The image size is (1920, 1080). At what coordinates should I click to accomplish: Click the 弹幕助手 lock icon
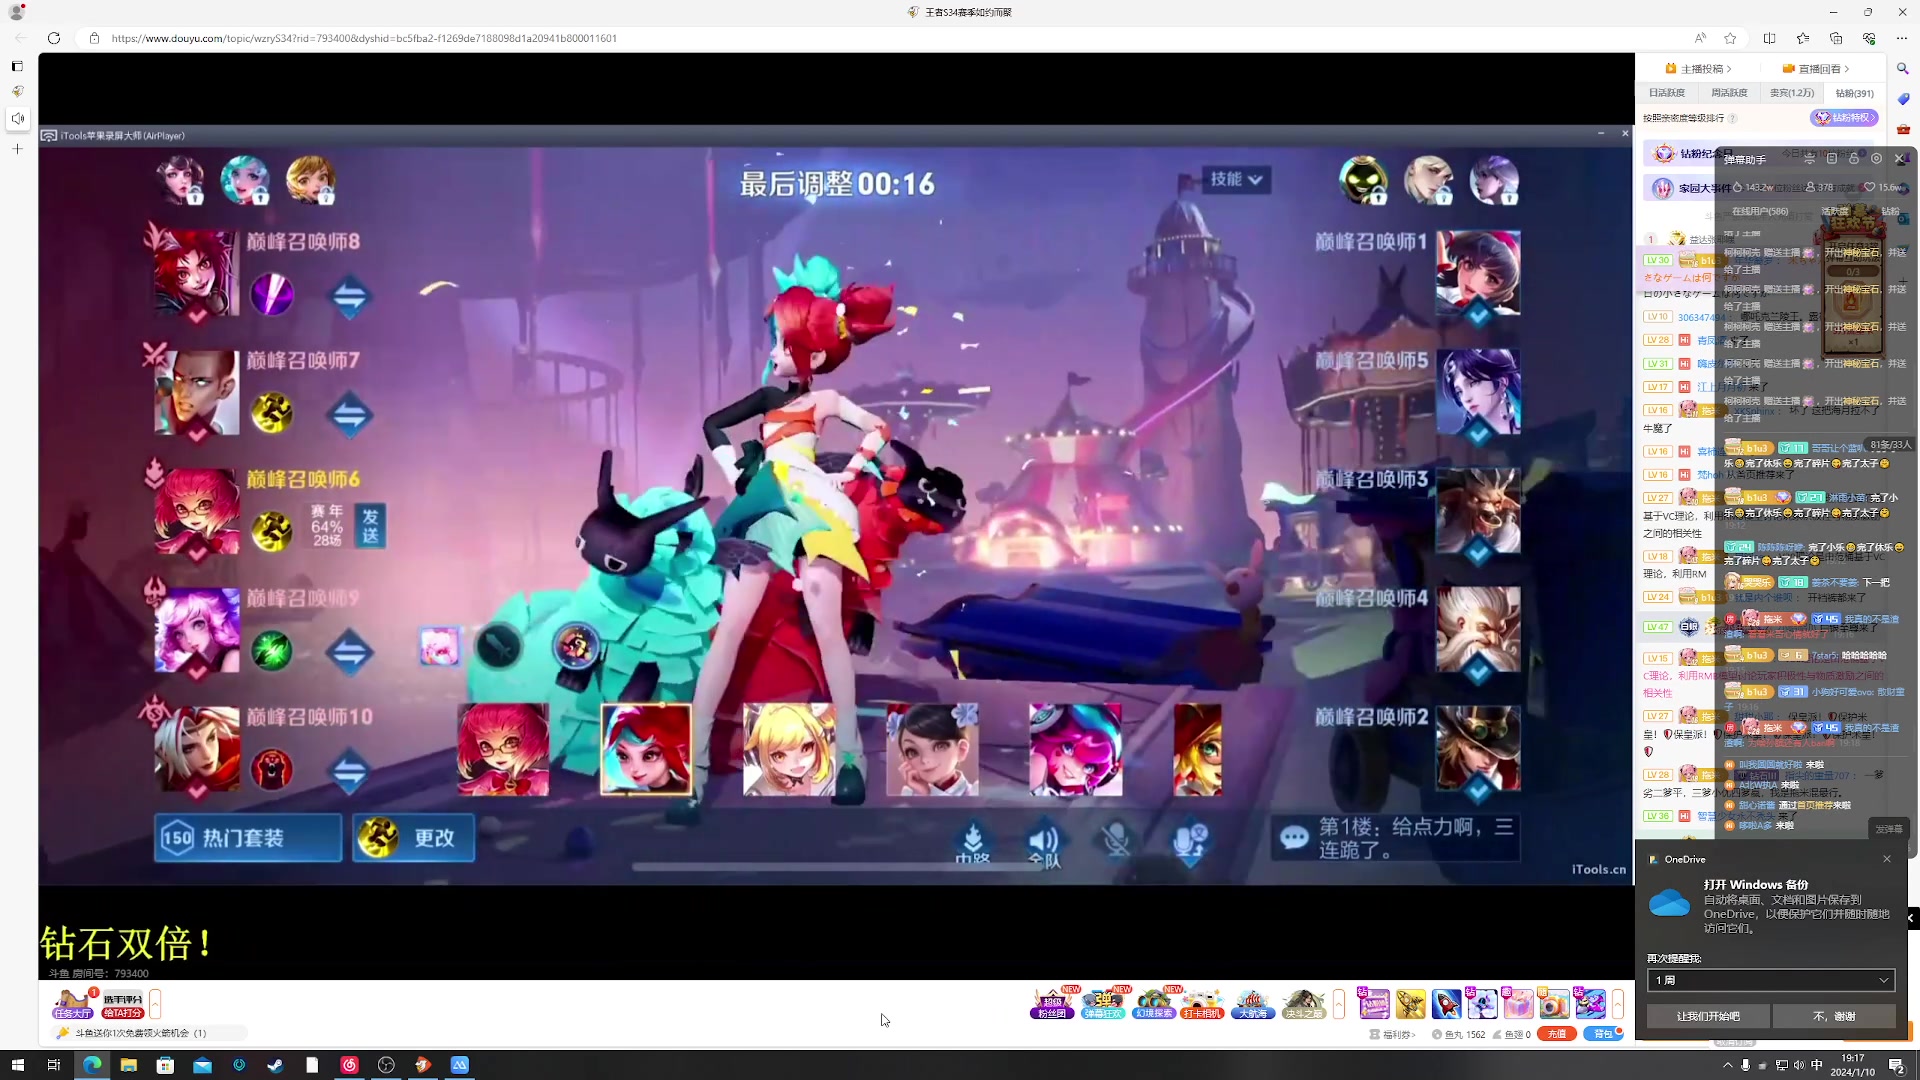click(1854, 159)
